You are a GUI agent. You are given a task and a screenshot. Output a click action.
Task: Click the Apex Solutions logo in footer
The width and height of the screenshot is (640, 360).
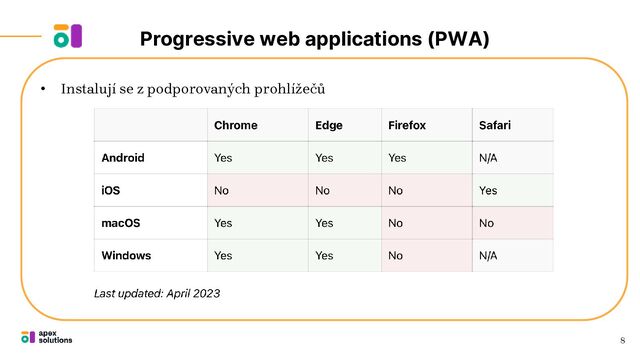coord(47,337)
